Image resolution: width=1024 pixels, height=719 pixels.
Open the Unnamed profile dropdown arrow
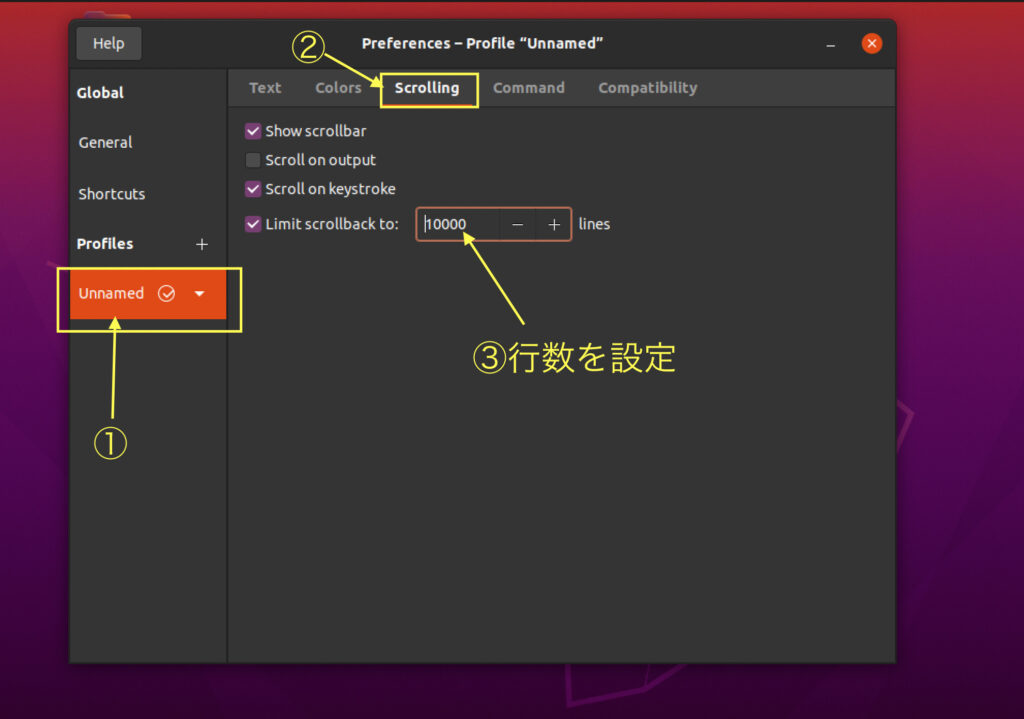click(x=200, y=294)
